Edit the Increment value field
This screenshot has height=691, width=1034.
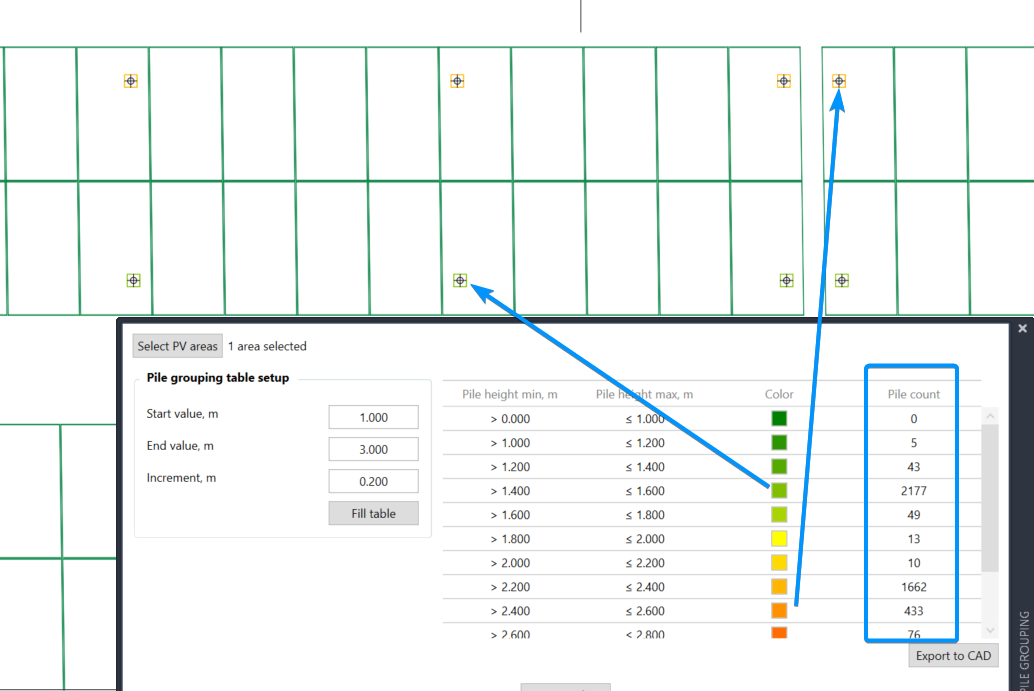coord(373,481)
